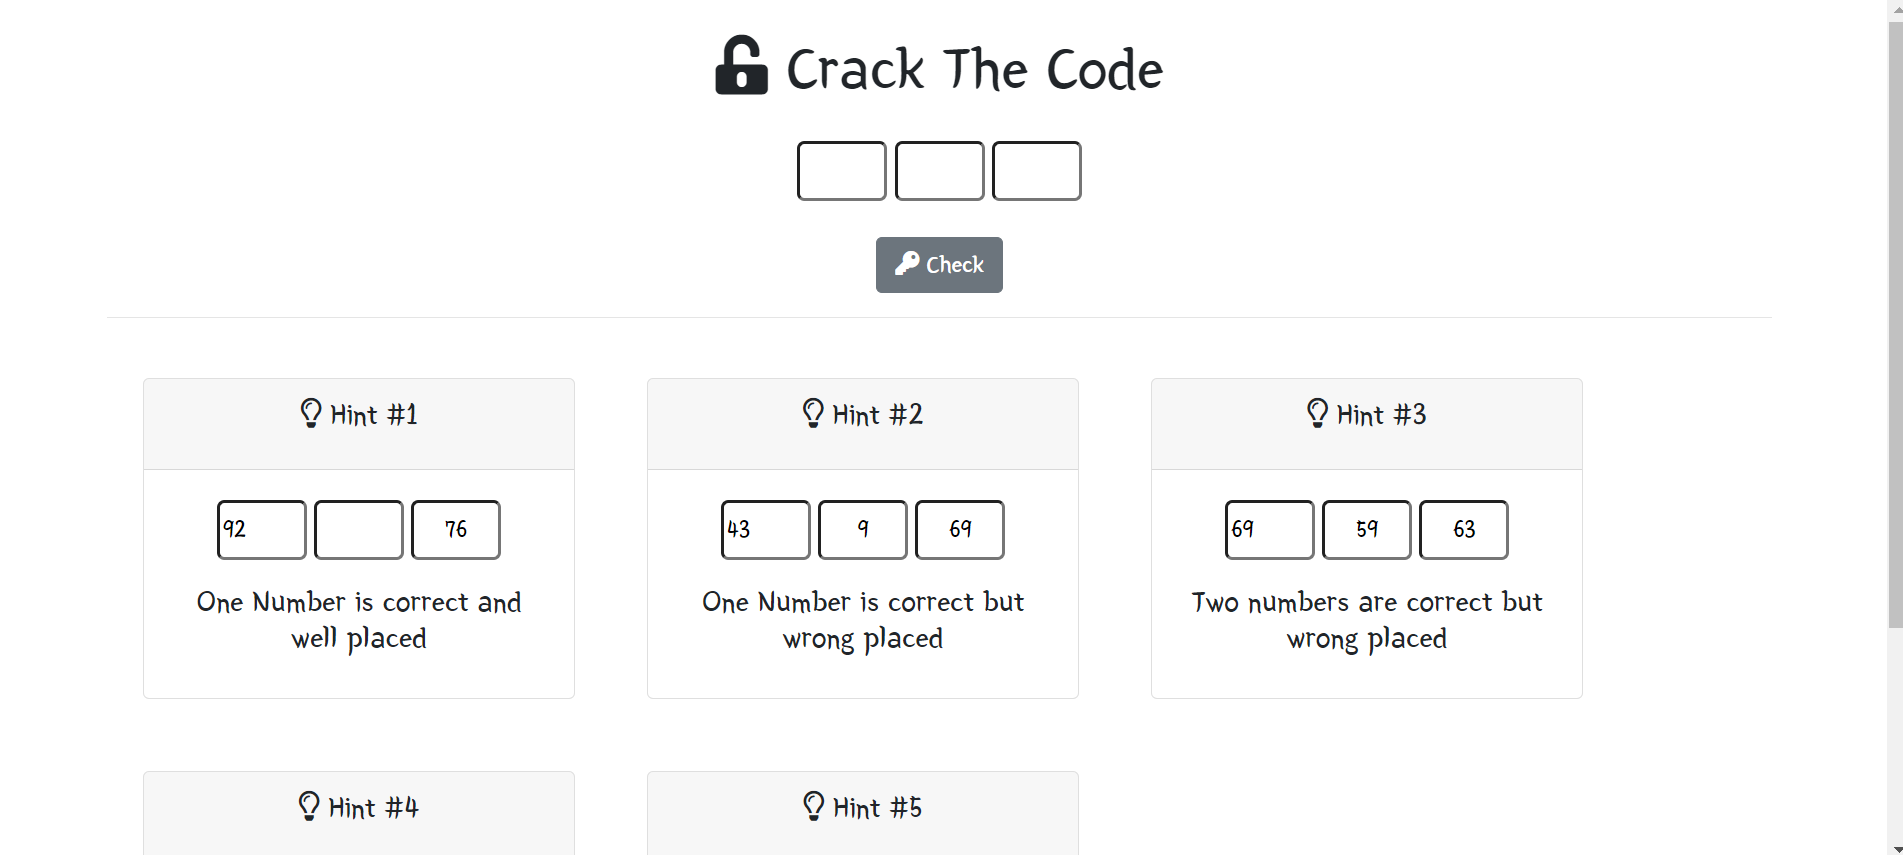Select the last code entry box
This screenshot has height=855, width=1903.
(1036, 170)
